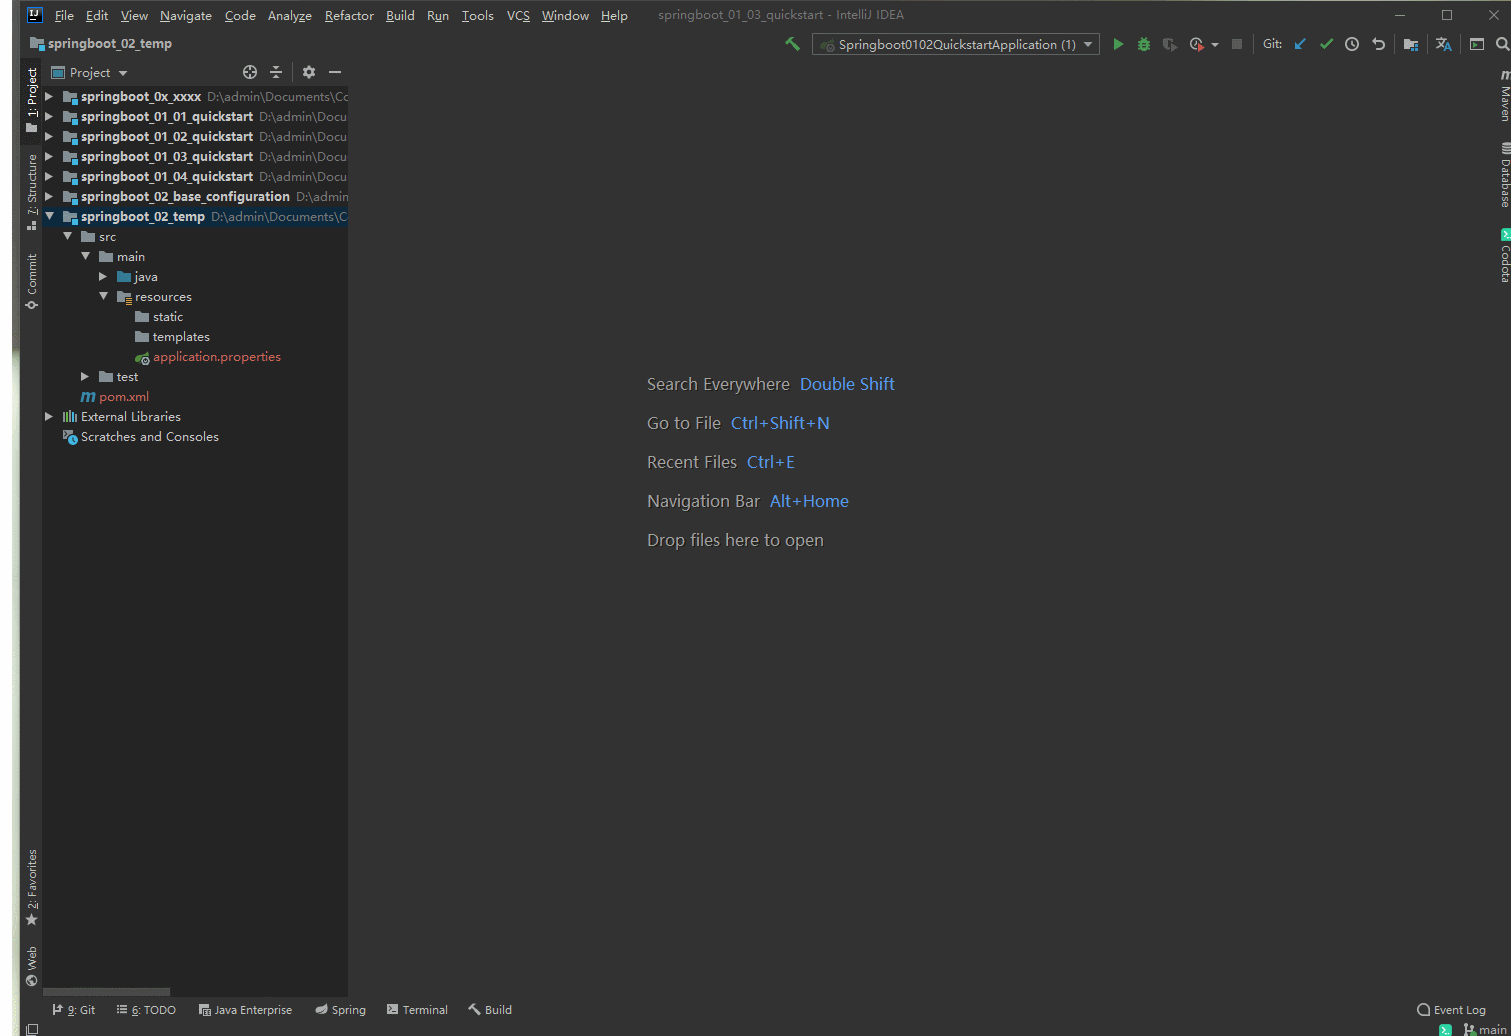Image resolution: width=1511 pixels, height=1036 pixels.
Task: Select the templates folder
Action: pyautogui.click(x=180, y=337)
